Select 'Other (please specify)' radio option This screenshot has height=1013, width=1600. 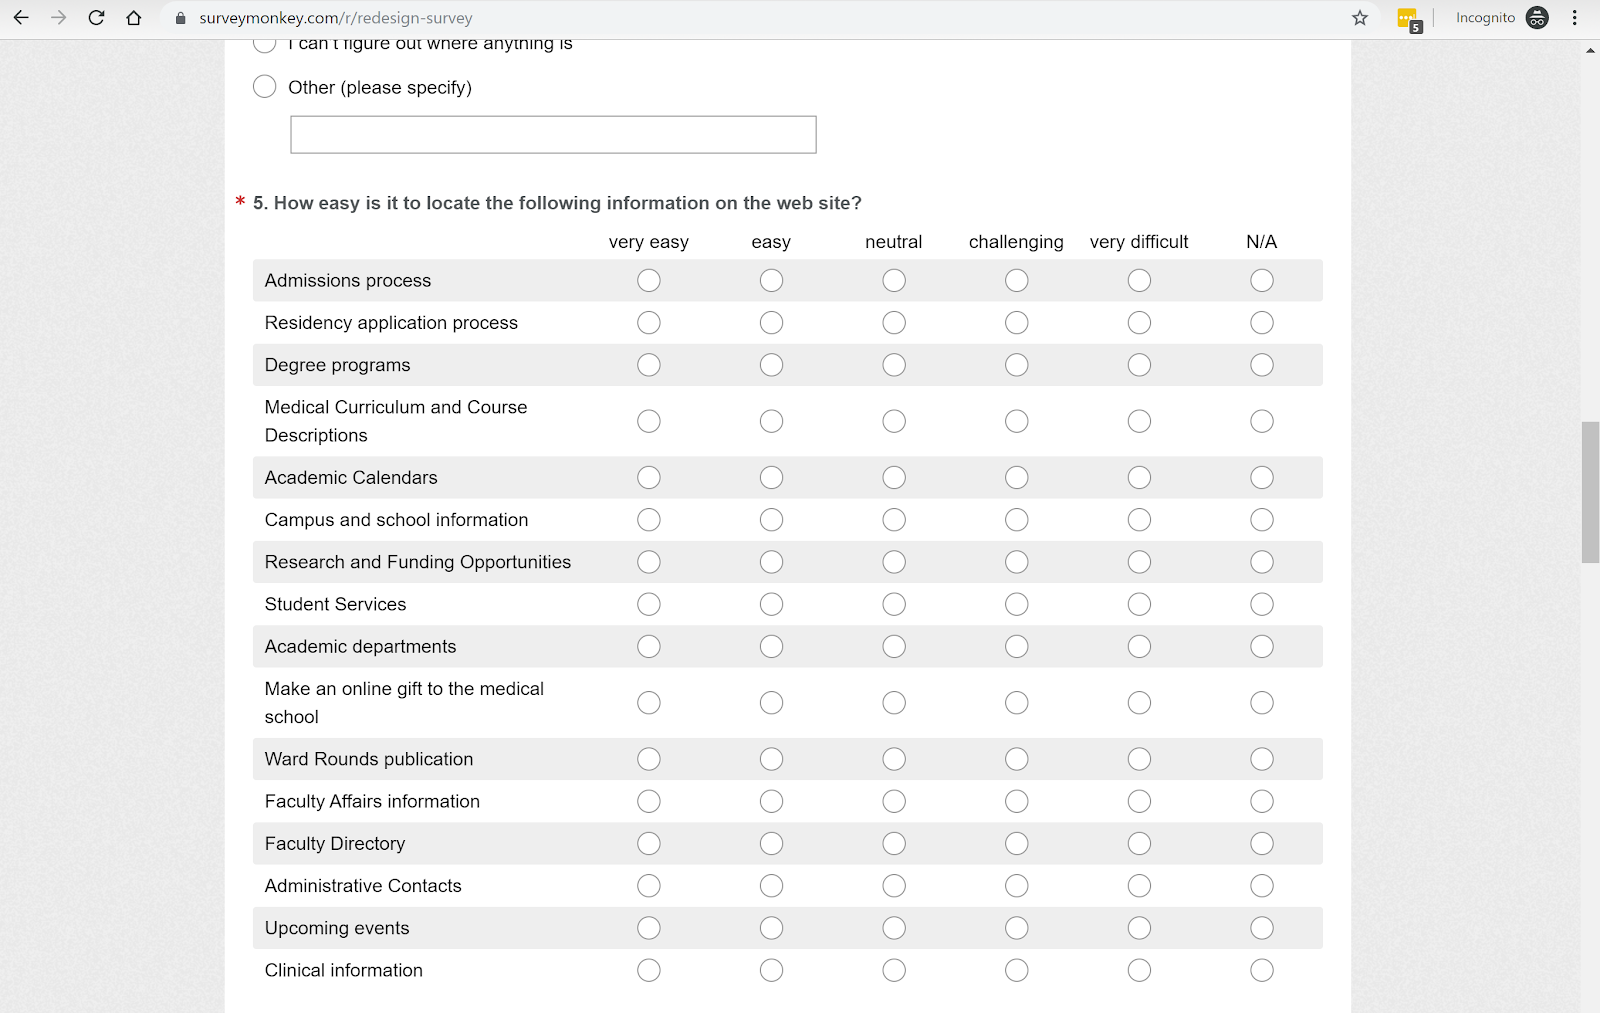point(265,87)
